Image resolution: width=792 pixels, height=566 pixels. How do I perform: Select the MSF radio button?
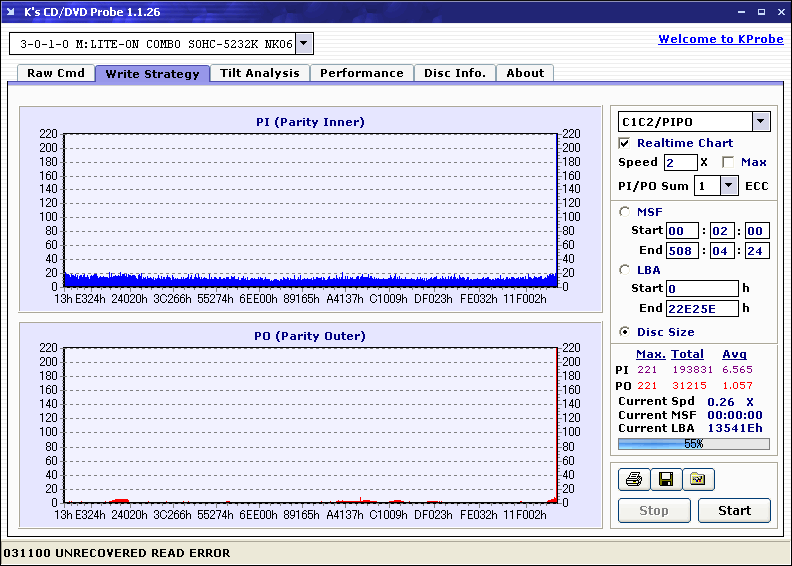point(625,211)
